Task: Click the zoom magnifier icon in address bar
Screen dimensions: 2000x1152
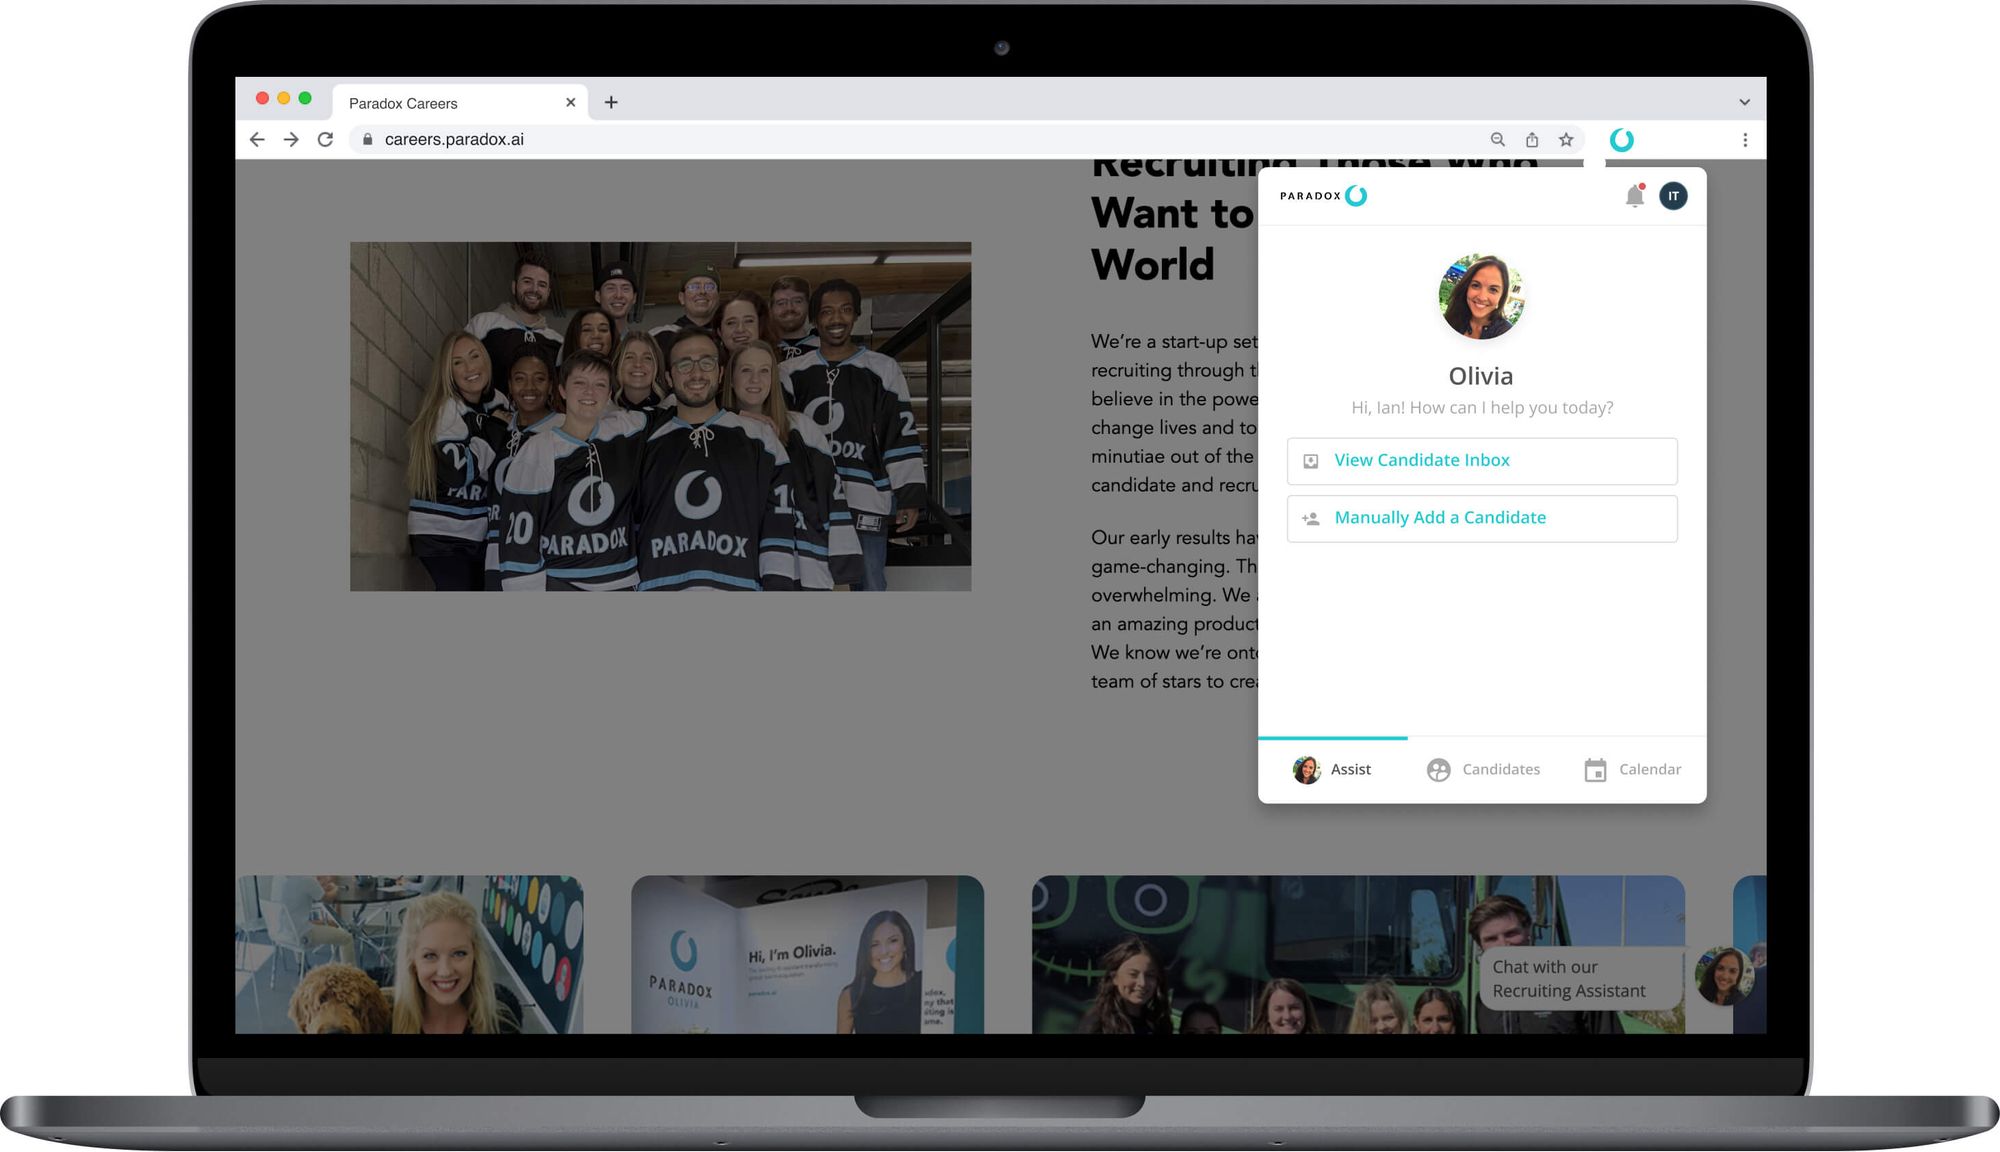Action: click(x=1497, y=140)
